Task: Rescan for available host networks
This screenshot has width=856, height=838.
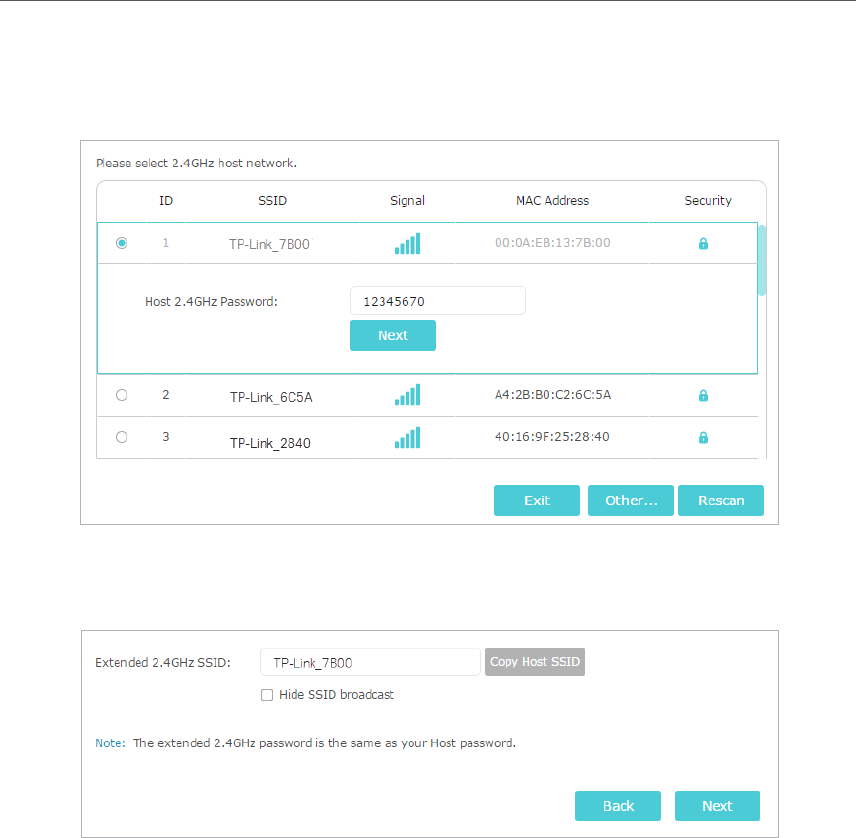Action: click(721, 500)
